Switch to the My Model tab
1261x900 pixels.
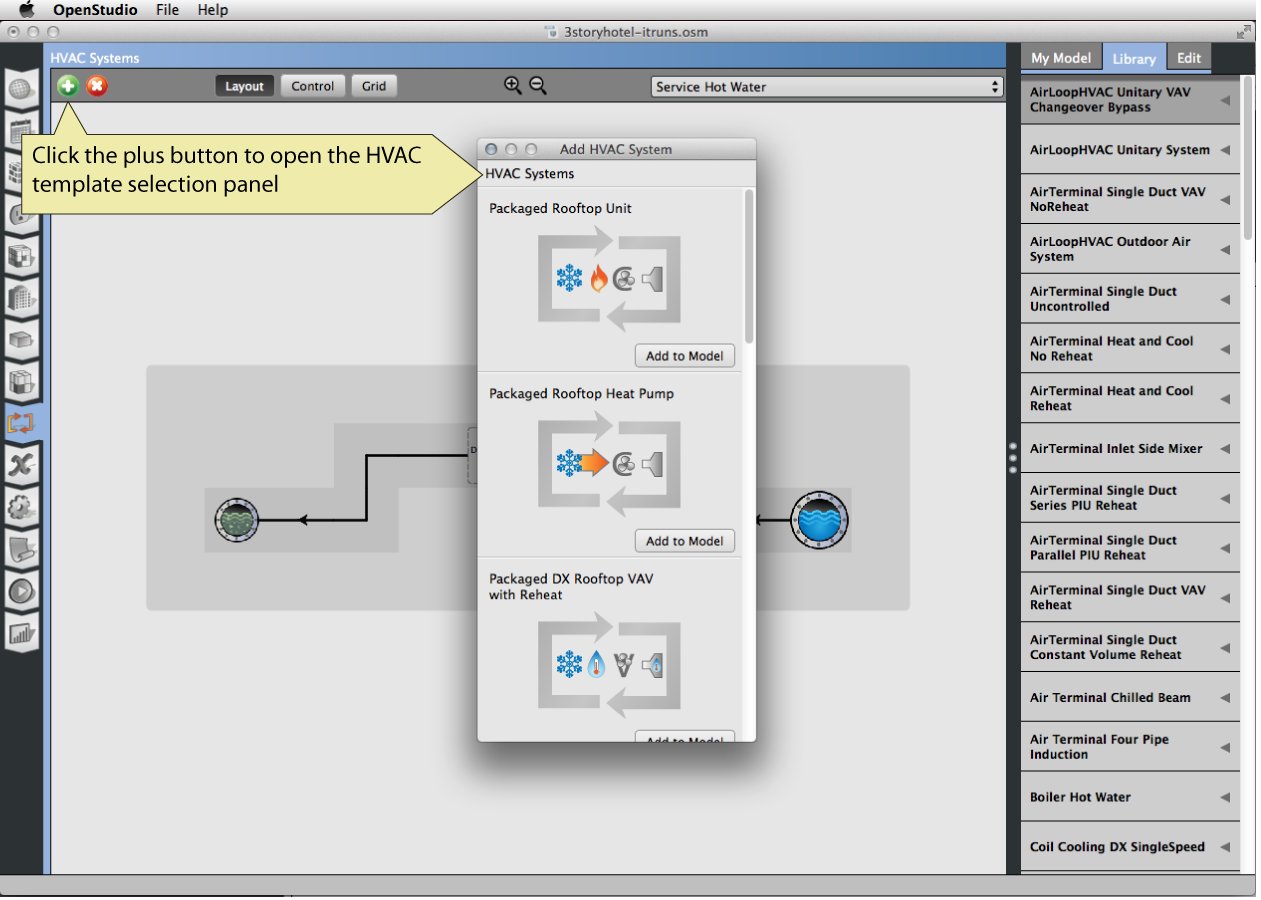[1061, 58]
